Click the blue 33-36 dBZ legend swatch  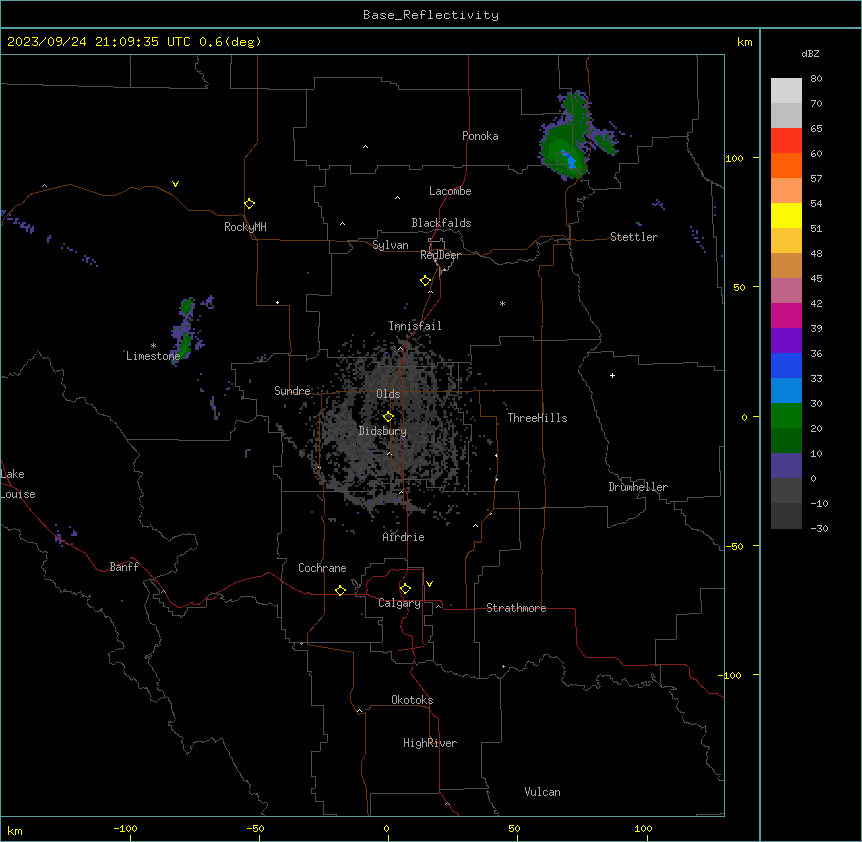coord(786,365)
